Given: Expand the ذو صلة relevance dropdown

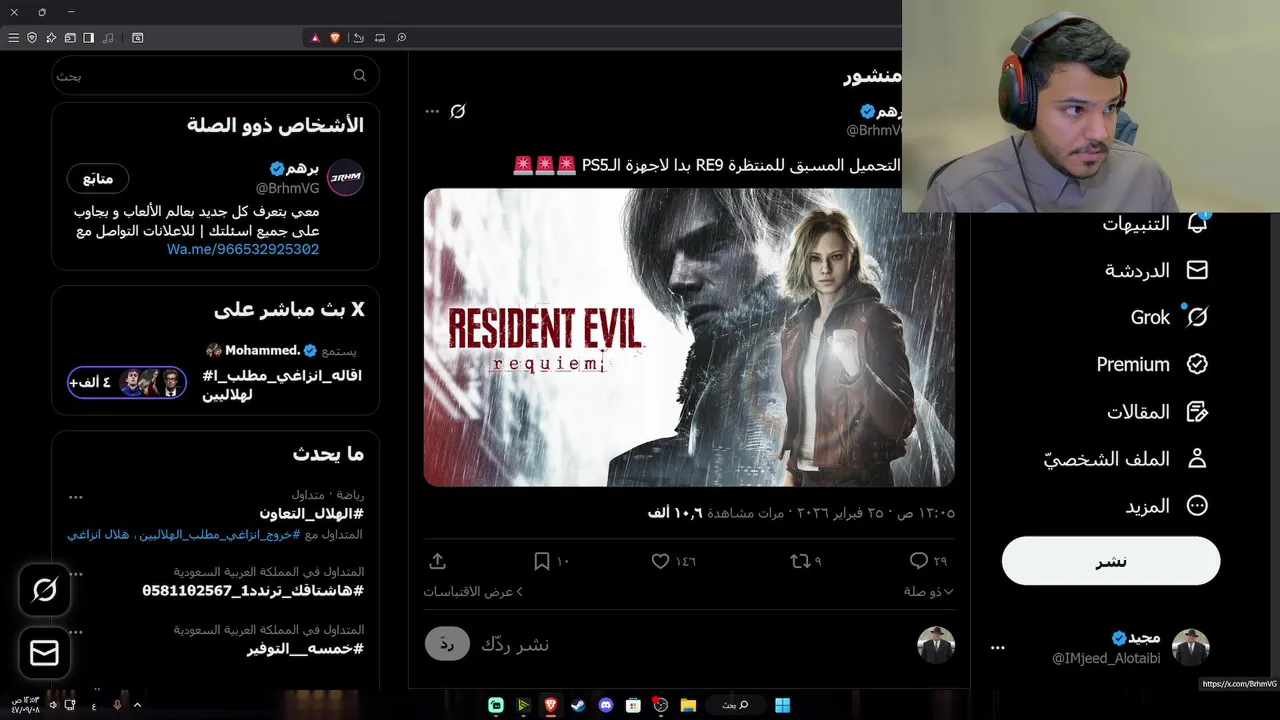Looking at the screenshot, I should click(x=929, y=591).
